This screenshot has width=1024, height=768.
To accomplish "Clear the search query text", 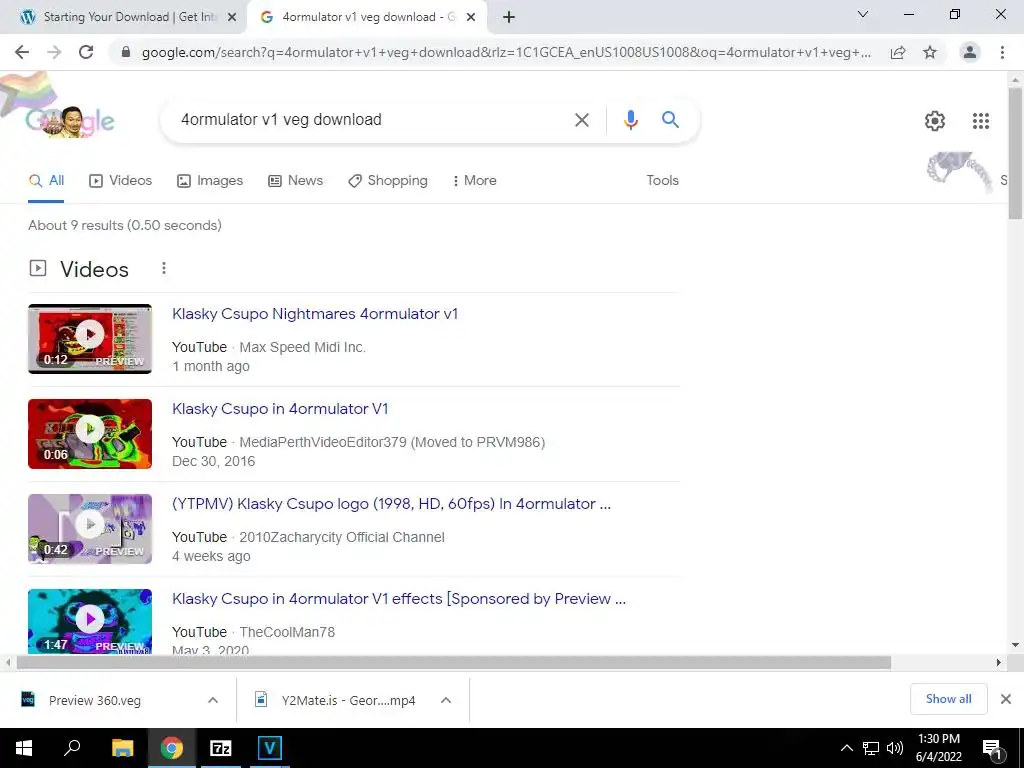I will [x=581, y=120].
